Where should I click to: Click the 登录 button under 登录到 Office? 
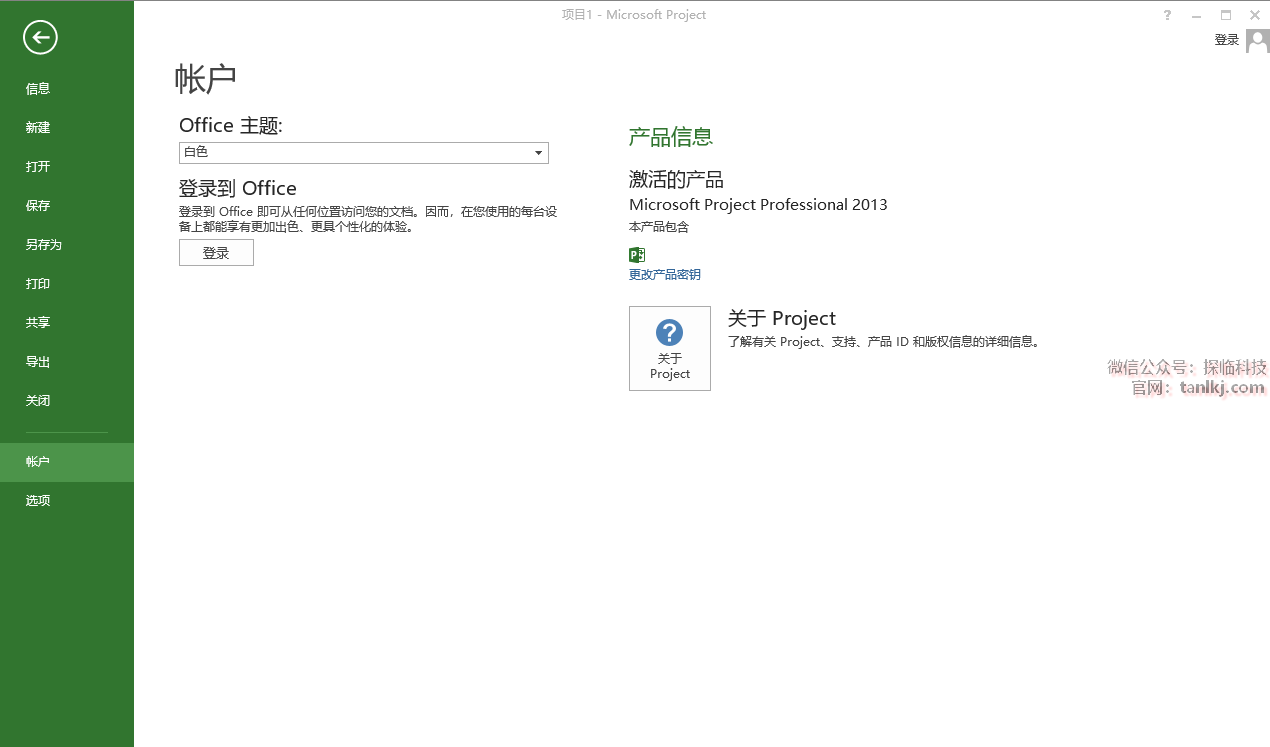coord(216,253)
